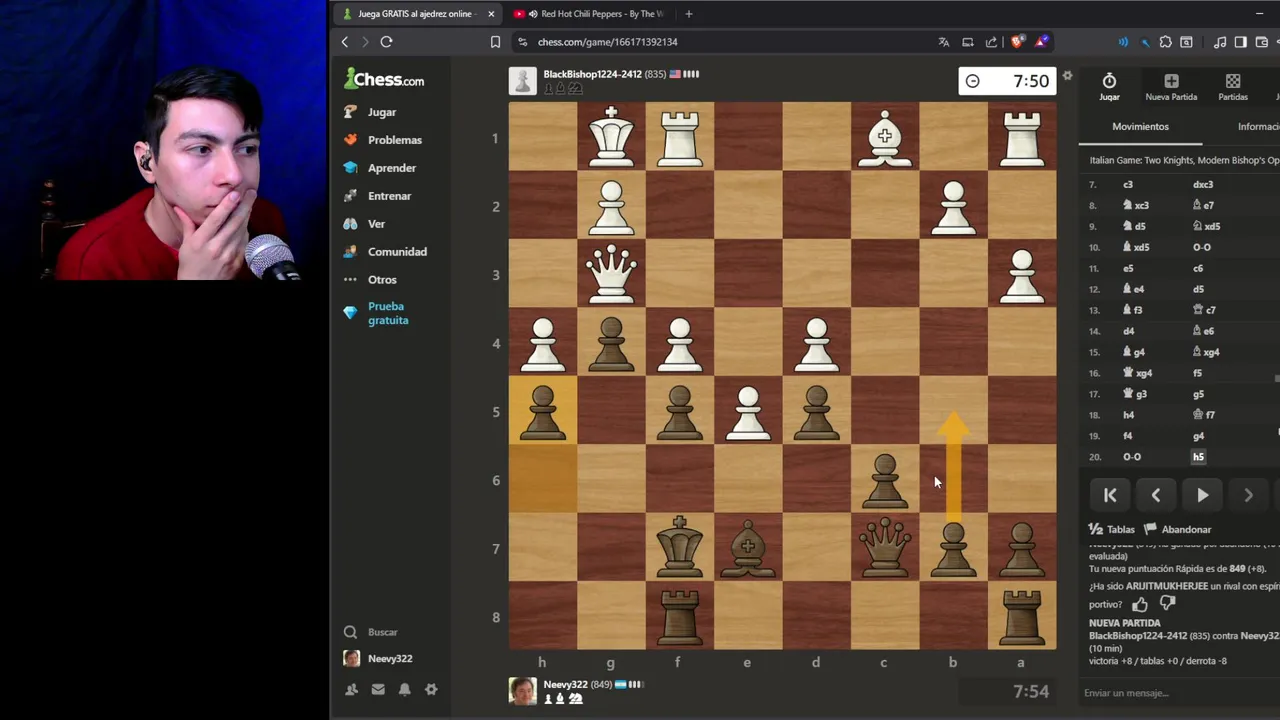Open the Jugar sidebar menu
1280x720 pixels.
(370, 112)
